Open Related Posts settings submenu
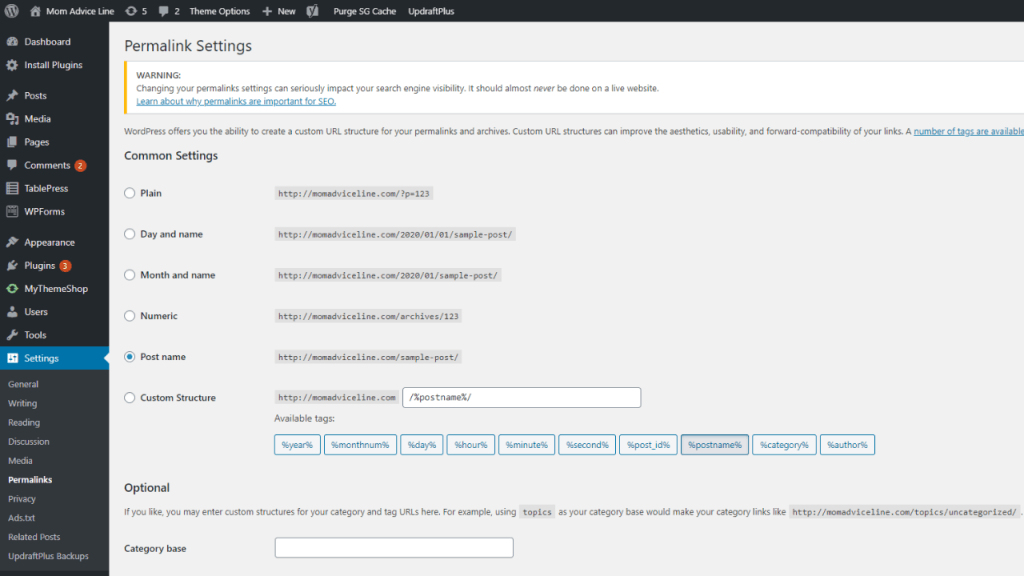The height and width of the screenshot is (576, 1024). click(34, 537)
